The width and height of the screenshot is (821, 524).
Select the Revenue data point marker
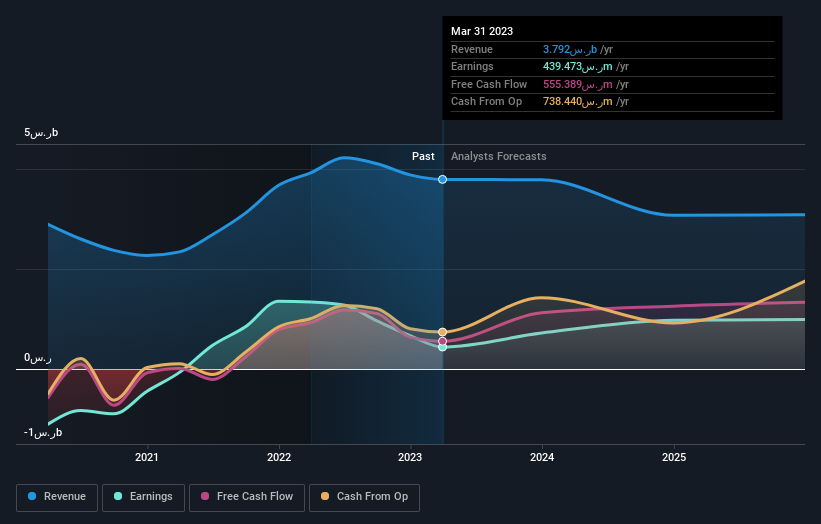[442, 180]
